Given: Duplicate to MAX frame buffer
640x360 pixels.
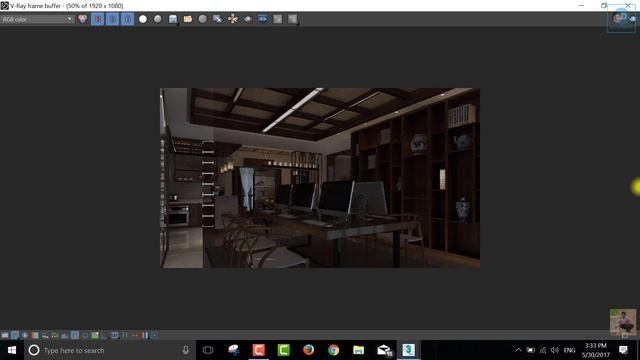Looking at the screenshot, I should [218, 19].
